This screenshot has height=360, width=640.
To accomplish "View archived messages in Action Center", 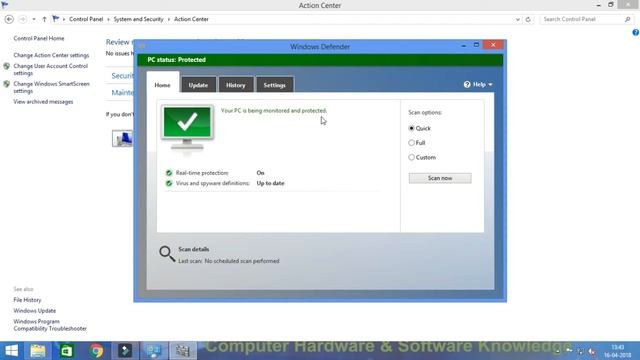I will pos(43,102).
